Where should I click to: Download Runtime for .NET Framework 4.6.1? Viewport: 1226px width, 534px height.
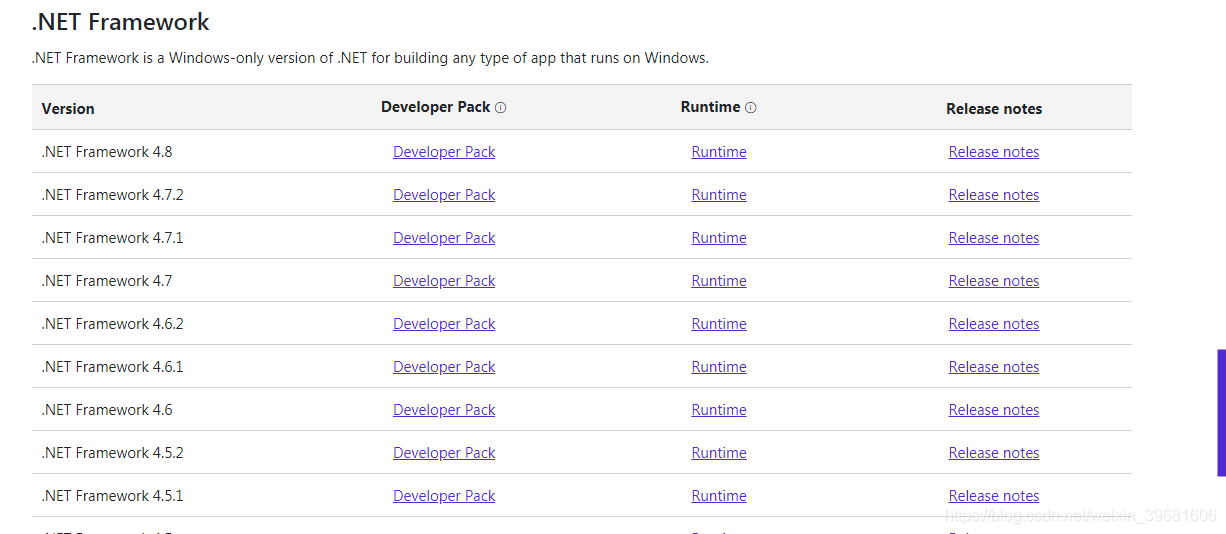pyautogui.click(x=719, y=367)
